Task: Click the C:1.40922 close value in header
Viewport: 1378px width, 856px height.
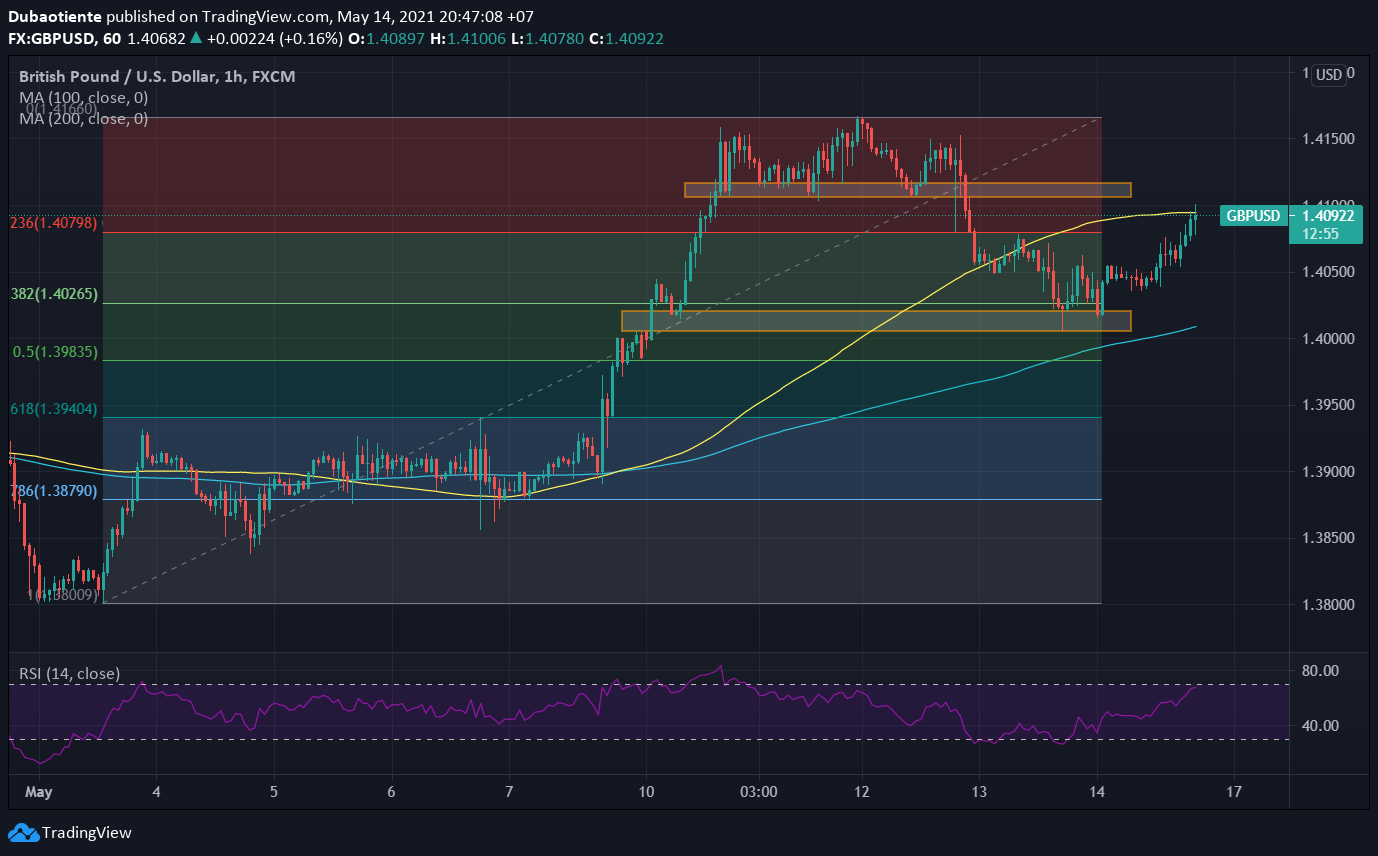Action: pos(628,38)
